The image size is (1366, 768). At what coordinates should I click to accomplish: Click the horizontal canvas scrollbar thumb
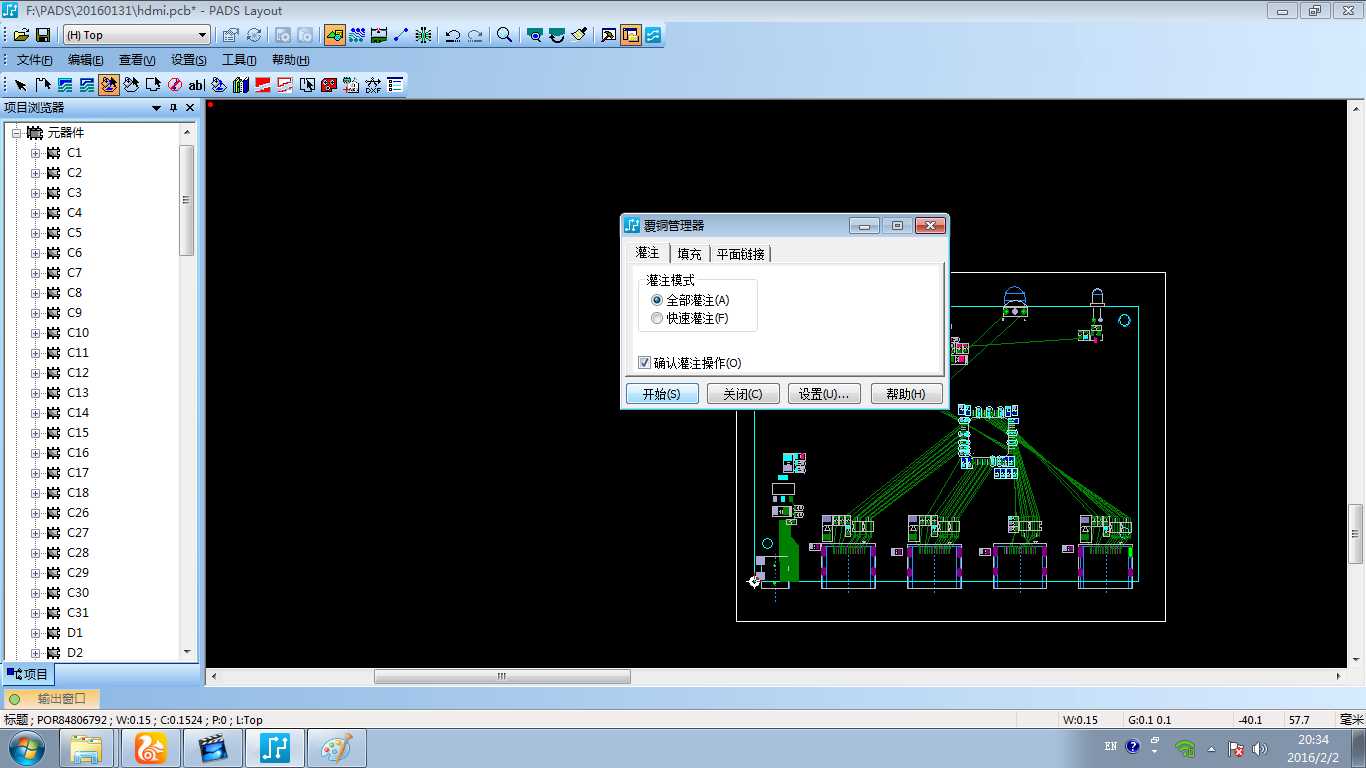[502, 677]
